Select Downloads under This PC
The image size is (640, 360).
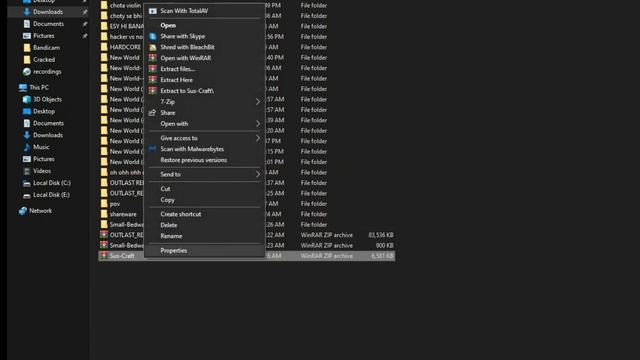pyautogui.click(x=48, y=135)
